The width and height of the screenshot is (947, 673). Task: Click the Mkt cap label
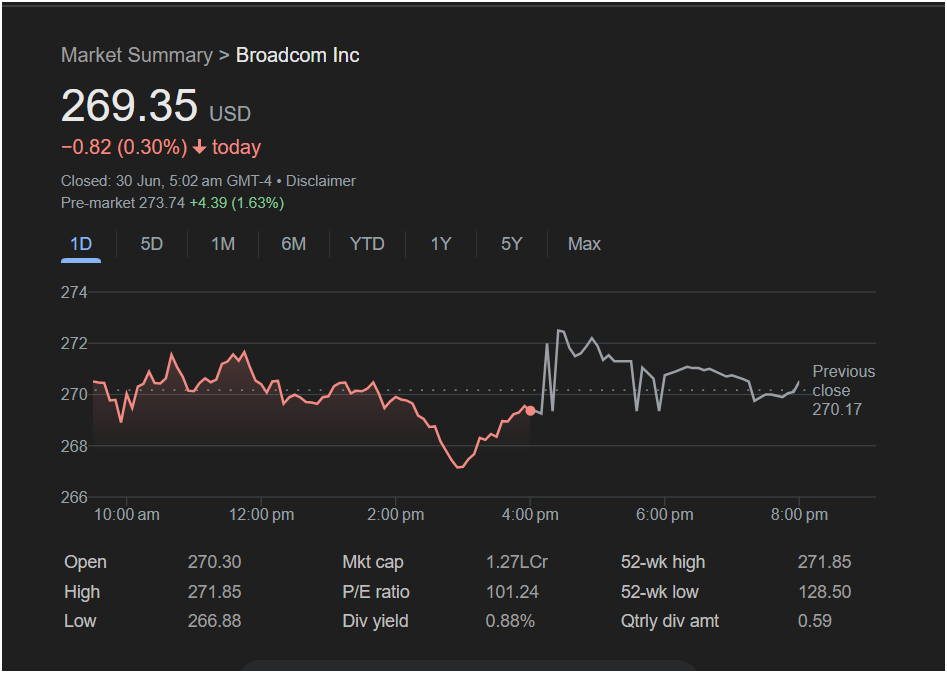coord(373,562)
